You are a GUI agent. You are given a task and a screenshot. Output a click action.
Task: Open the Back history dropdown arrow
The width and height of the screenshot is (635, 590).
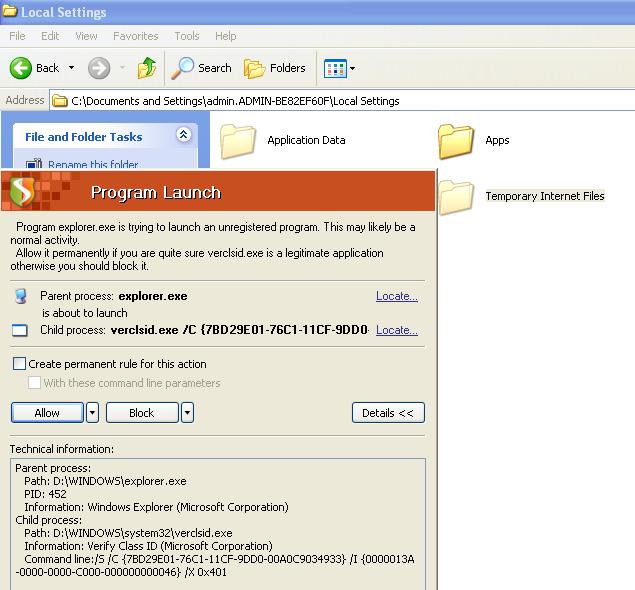click(71, 68)
